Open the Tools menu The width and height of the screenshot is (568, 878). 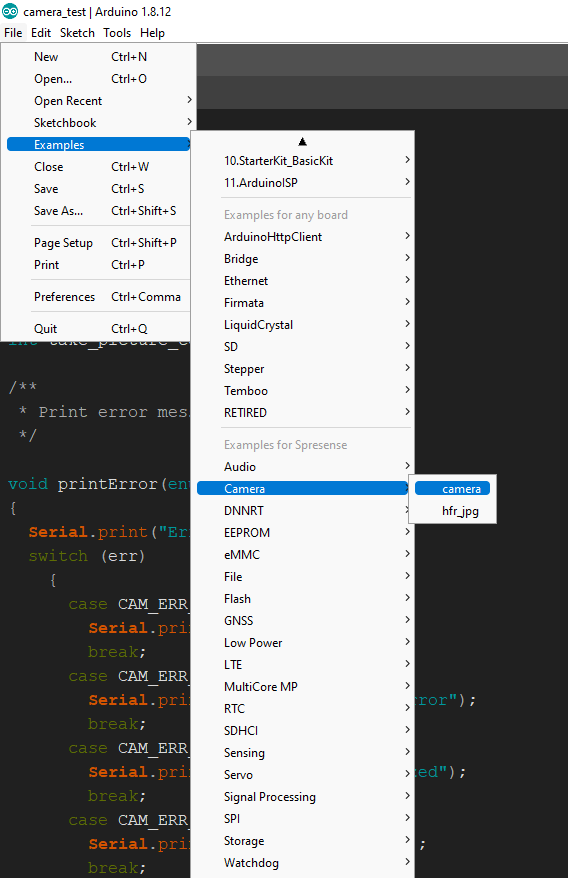(x=117, y=33)
